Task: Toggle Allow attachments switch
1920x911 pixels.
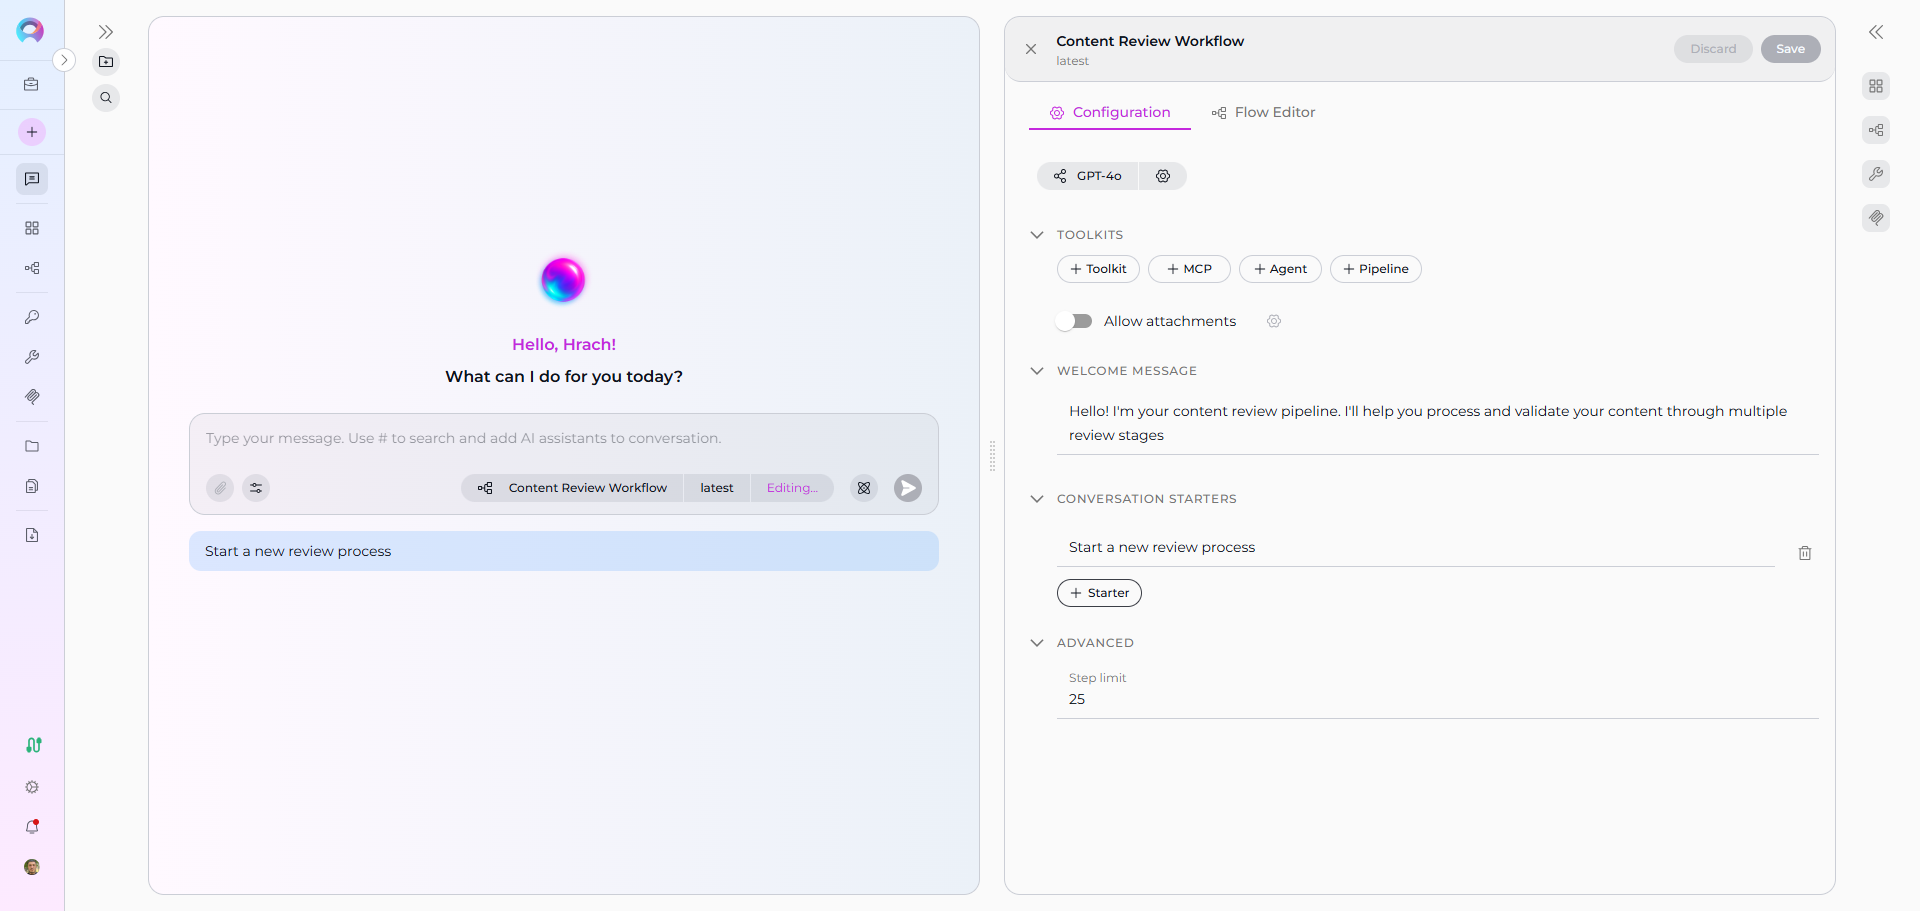Action: coord(1074,321)
